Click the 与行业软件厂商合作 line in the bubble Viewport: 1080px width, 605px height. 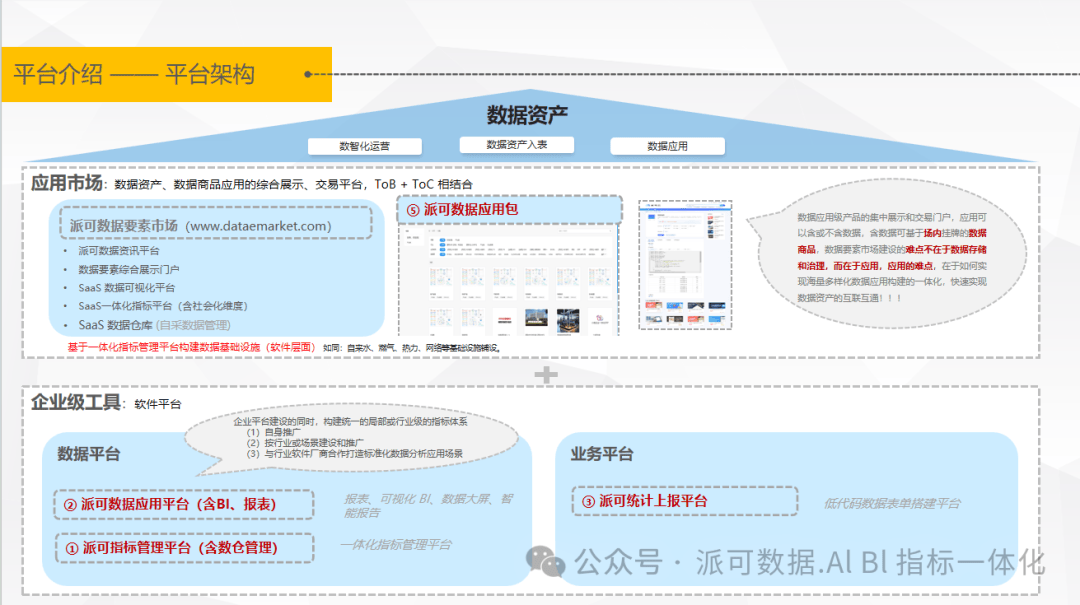(355, 453)
